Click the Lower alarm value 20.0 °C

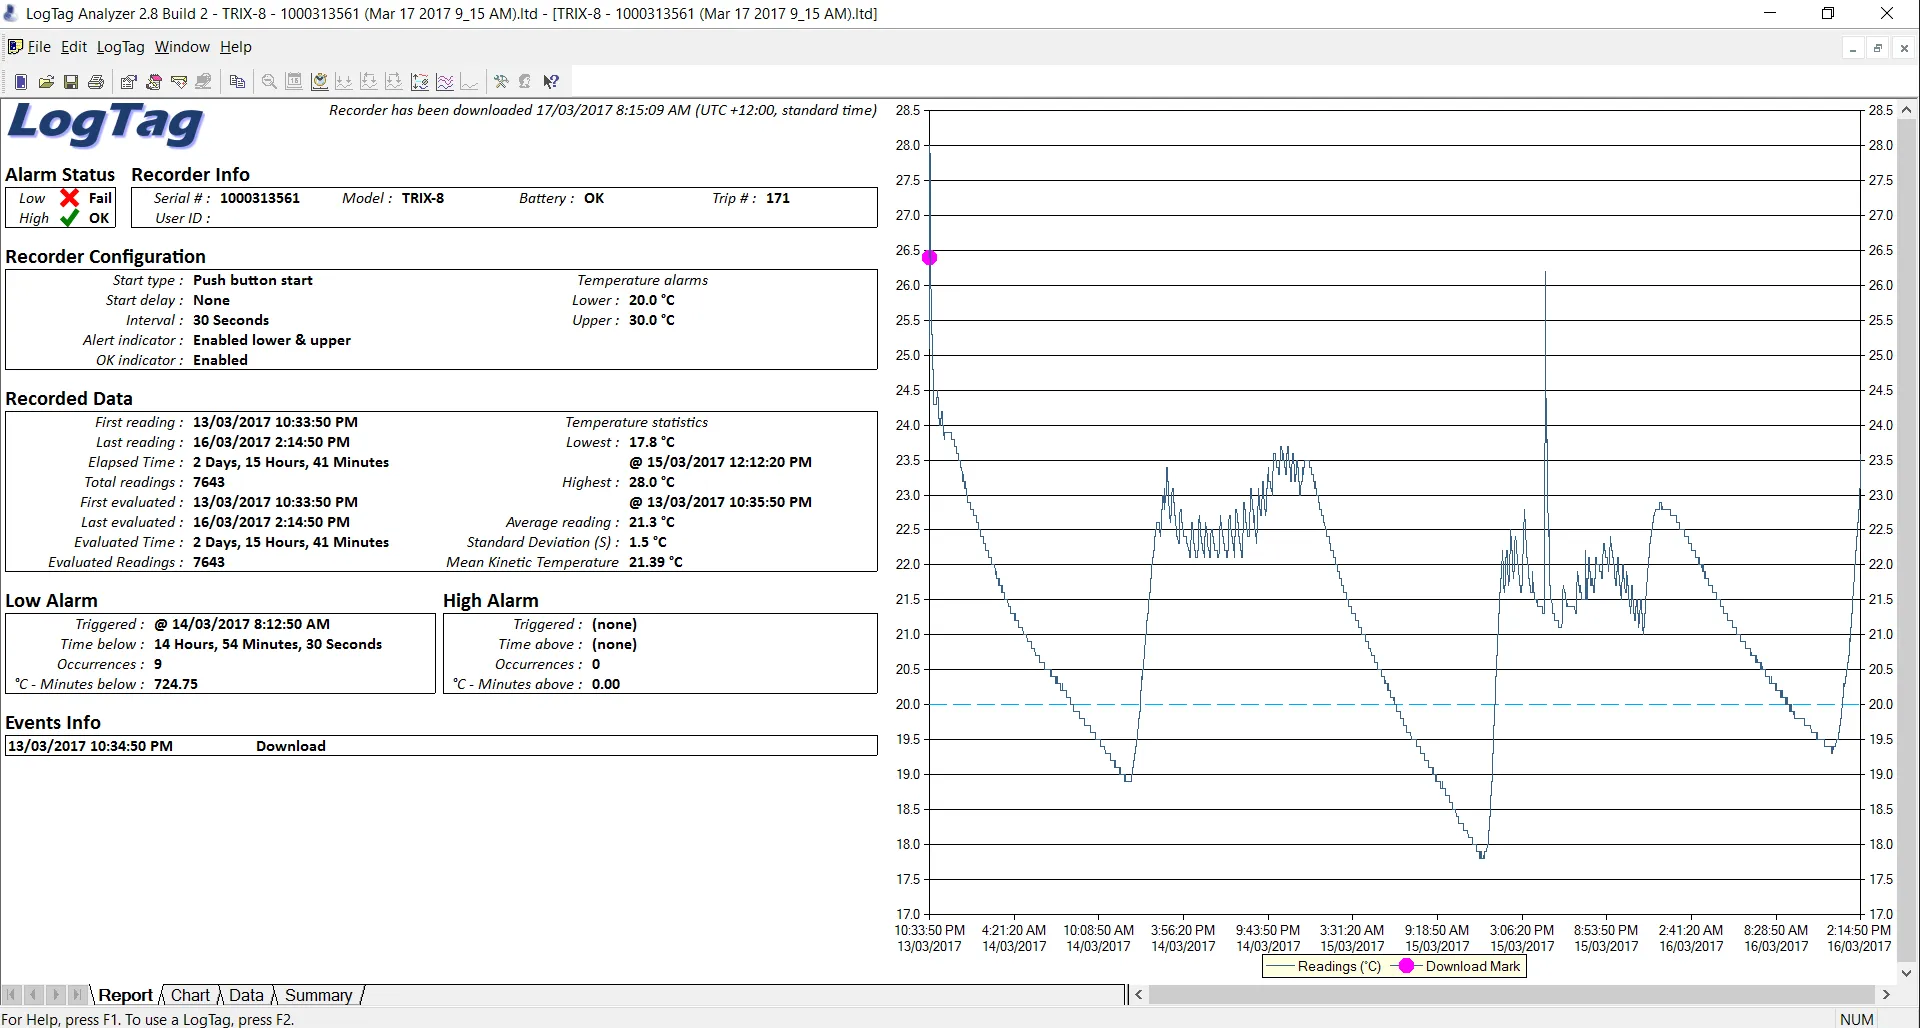click(x=652, y=300)
